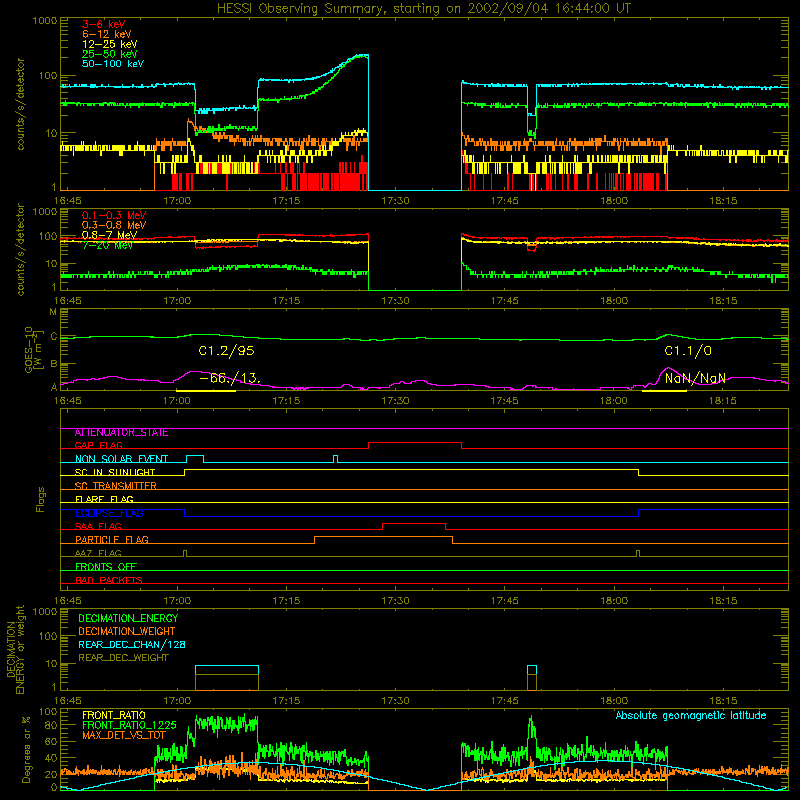Click the 'SC_IN_SUNLIGHT' flag label
The image size is (800, 800).
(115, 472)
